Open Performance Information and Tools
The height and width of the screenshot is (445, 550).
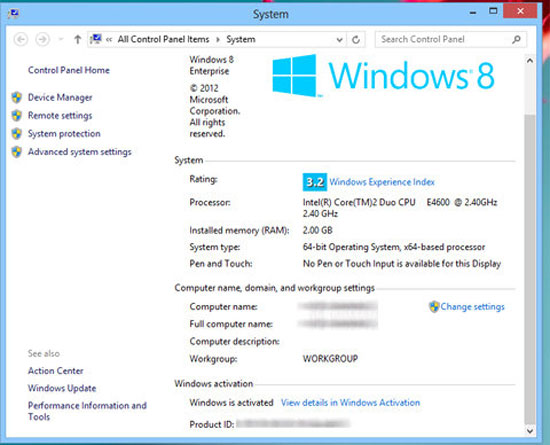coord(87,411)
